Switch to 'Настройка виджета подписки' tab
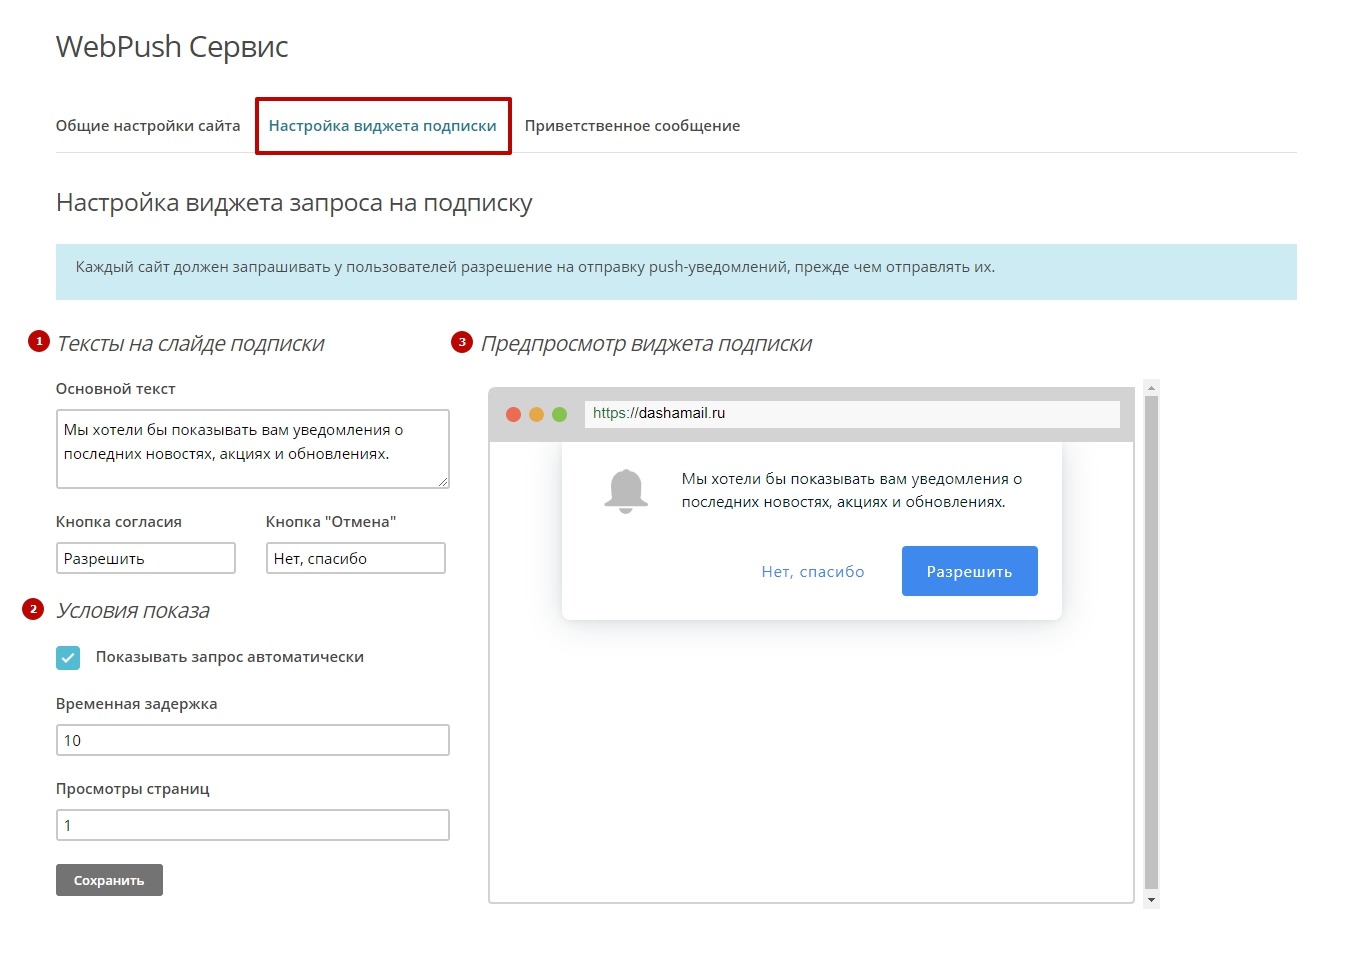 pos(382,126)
